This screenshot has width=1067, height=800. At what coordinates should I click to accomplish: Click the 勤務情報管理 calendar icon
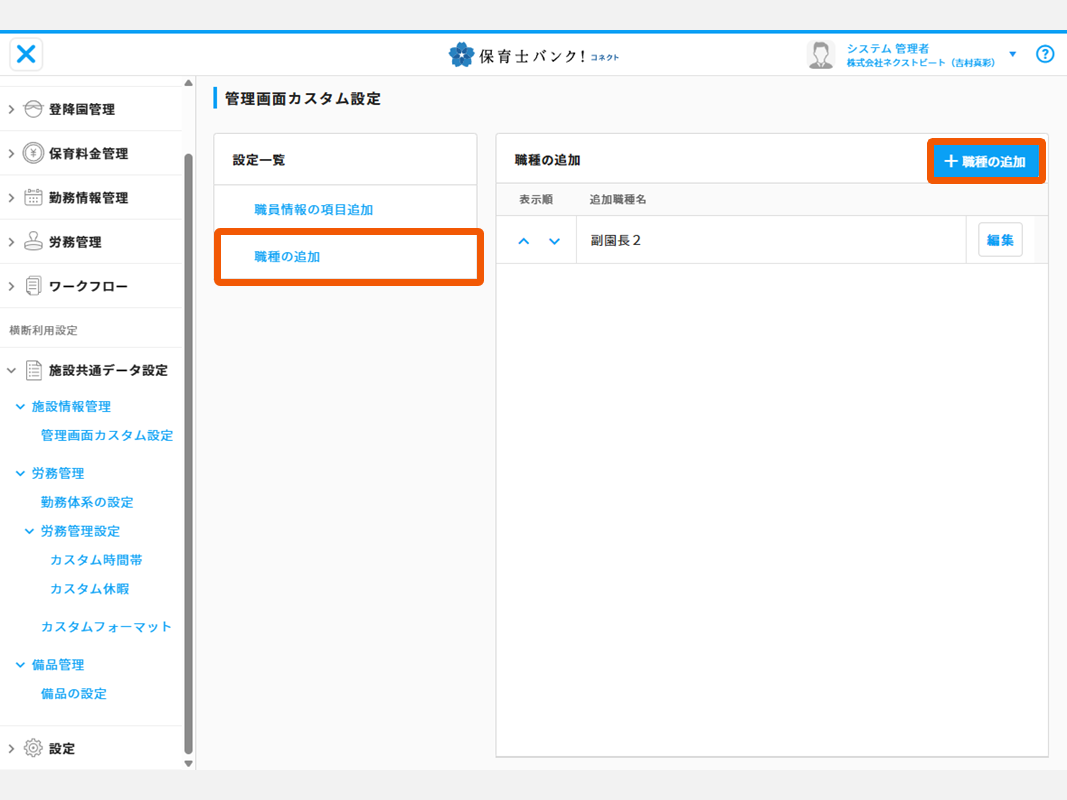tap(33, 198)
